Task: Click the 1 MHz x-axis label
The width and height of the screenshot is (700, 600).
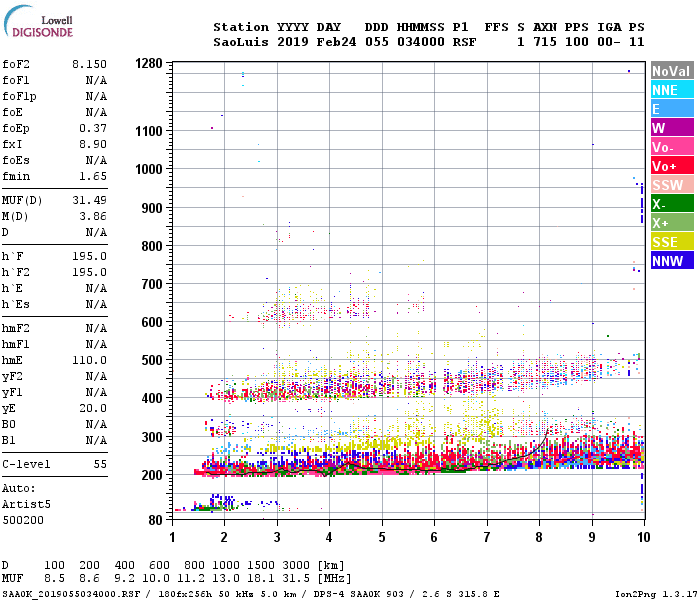Action: click(172, 537)
